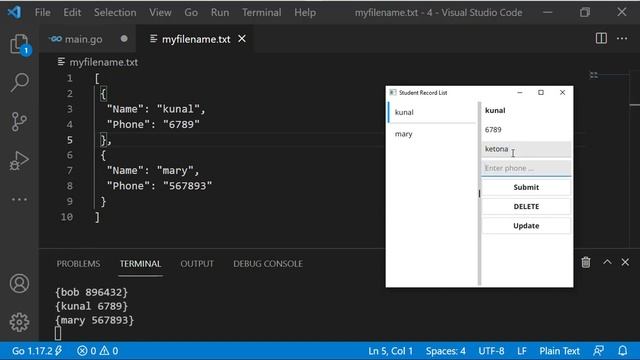Viewport: 640px width, 360px height.
Task: Click Ln 5, Col 1 in status bar
Action: (x=390, y=351)
